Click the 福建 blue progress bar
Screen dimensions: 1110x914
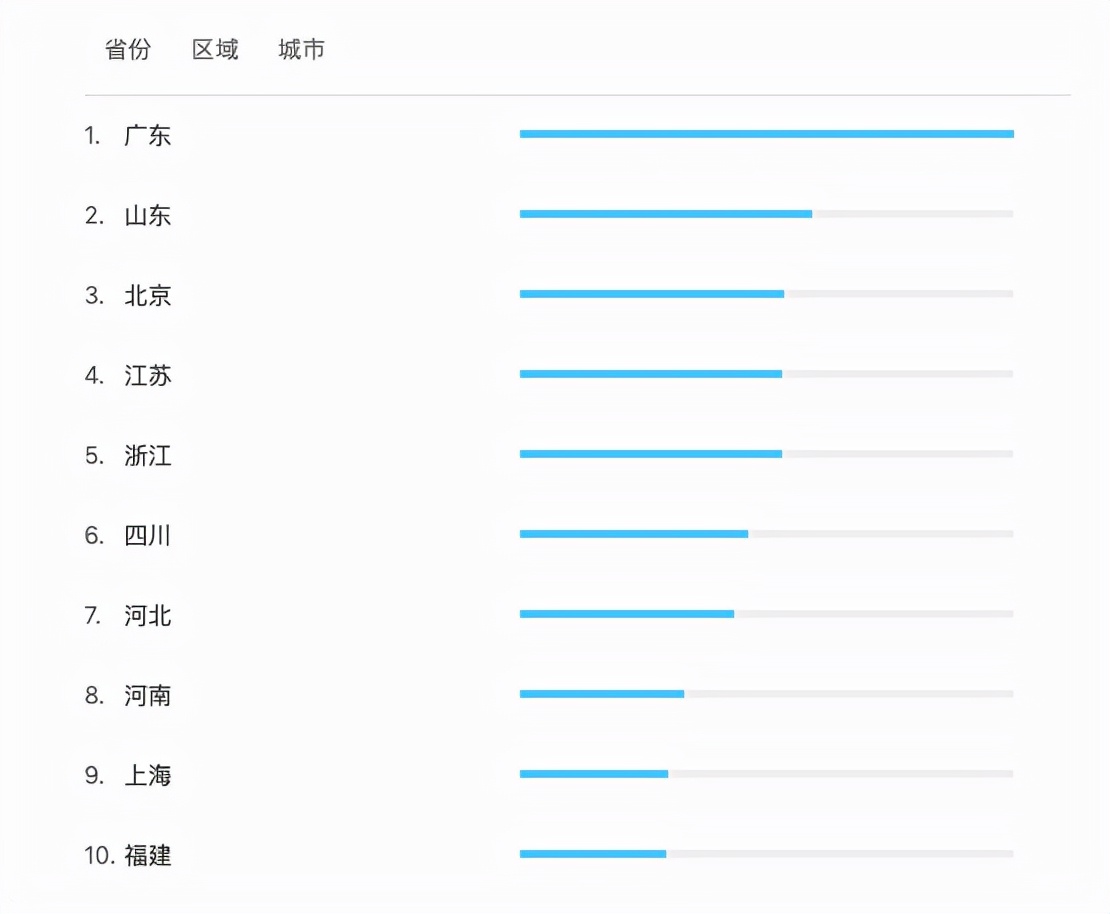click(593, 854)
